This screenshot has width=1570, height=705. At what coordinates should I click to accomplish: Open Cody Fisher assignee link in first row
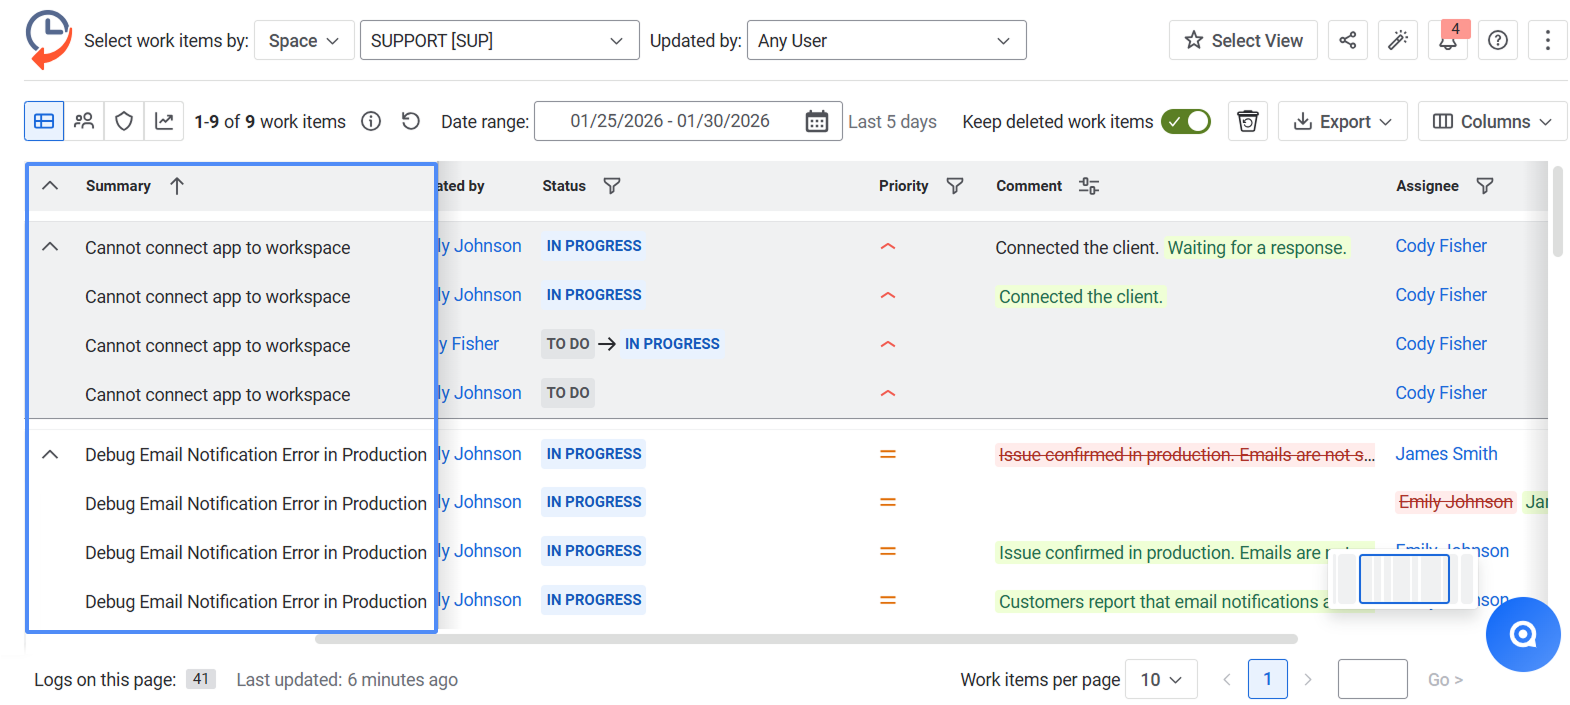1440,246
